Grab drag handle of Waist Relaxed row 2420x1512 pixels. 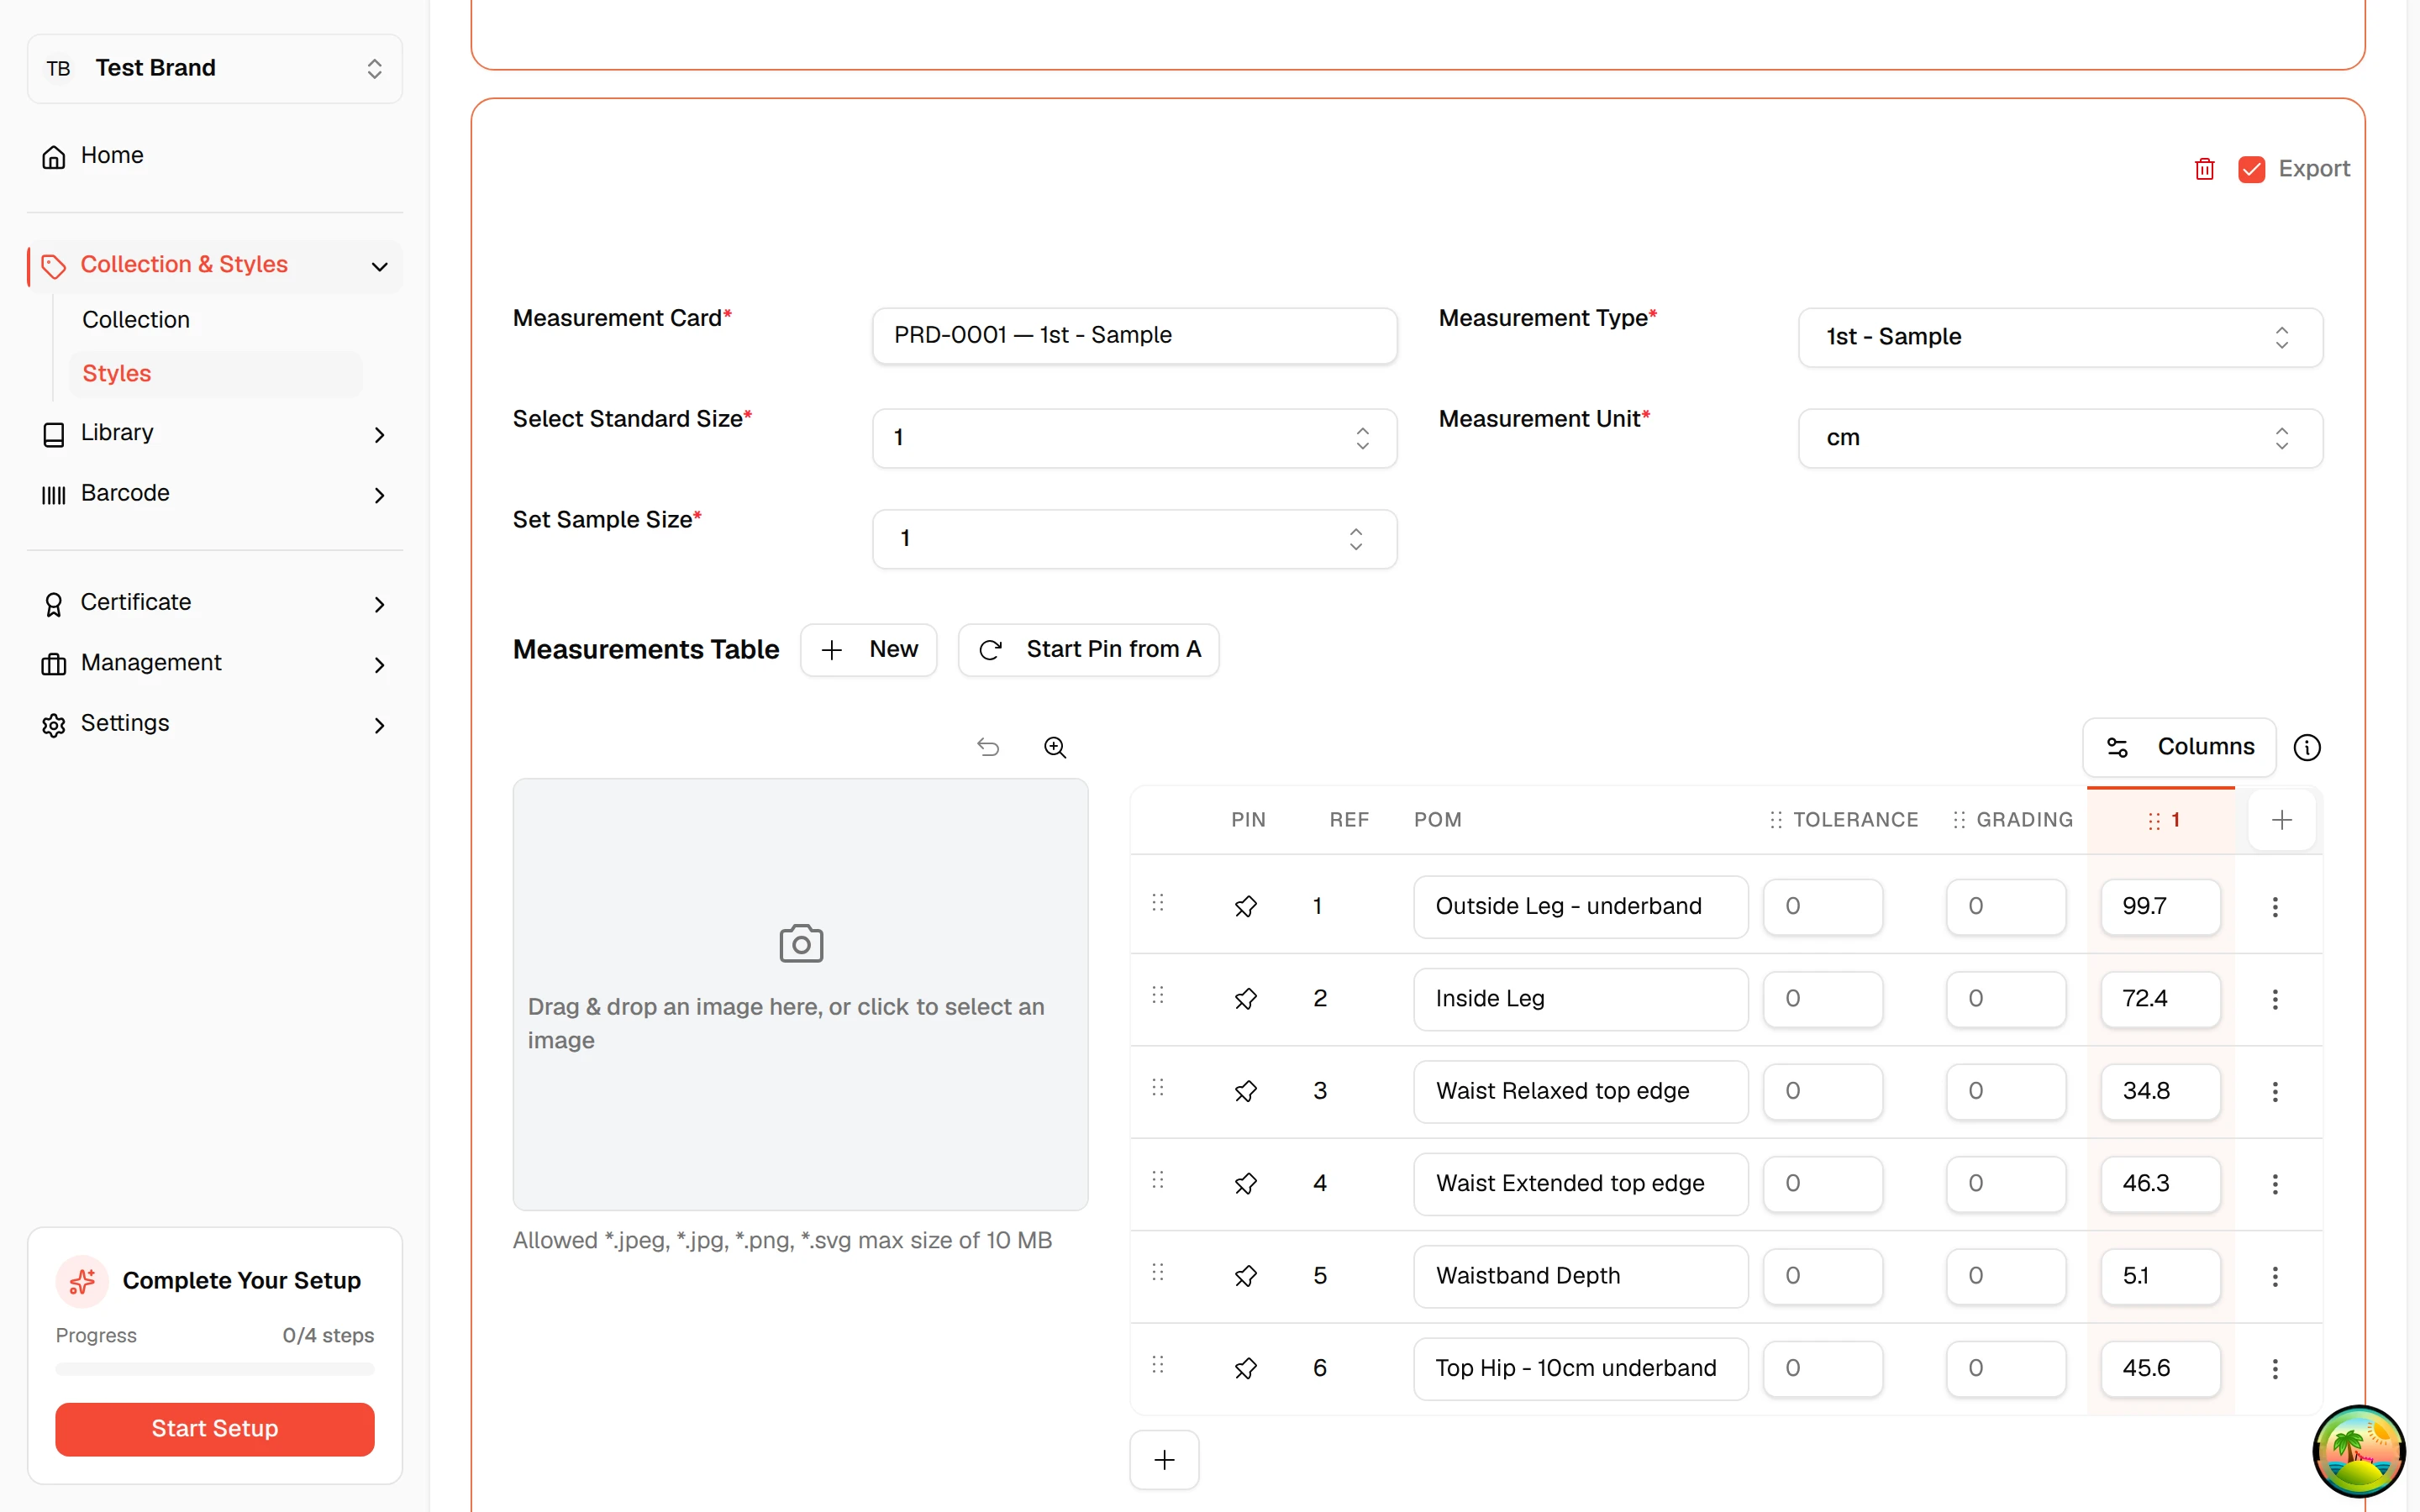click(x=1158, y=1087)
